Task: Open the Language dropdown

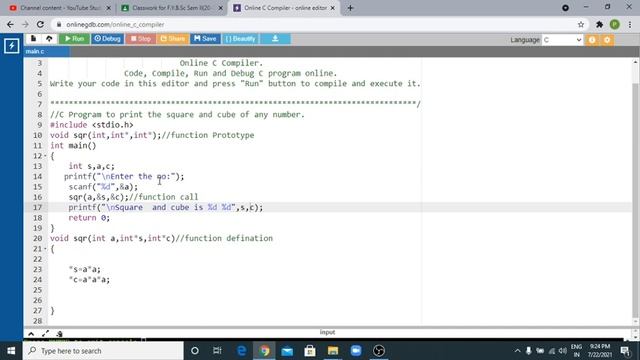Action: click(x=562, y=40)
